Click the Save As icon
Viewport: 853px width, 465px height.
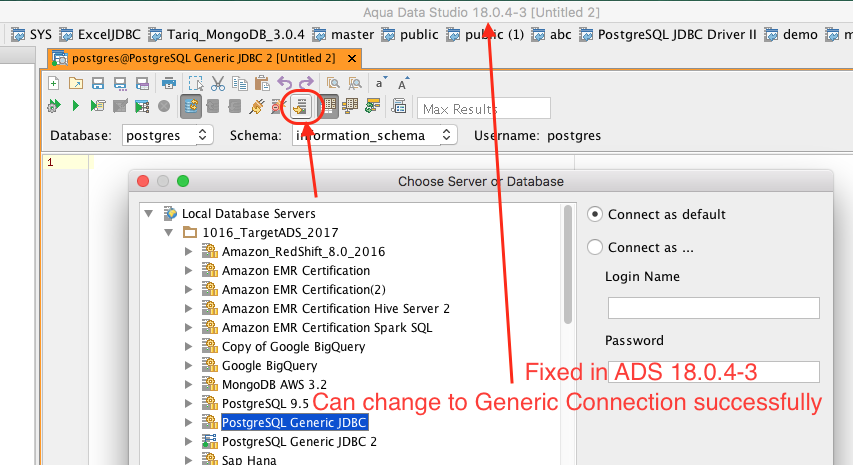pyautogui.click(x=120, y=83)
